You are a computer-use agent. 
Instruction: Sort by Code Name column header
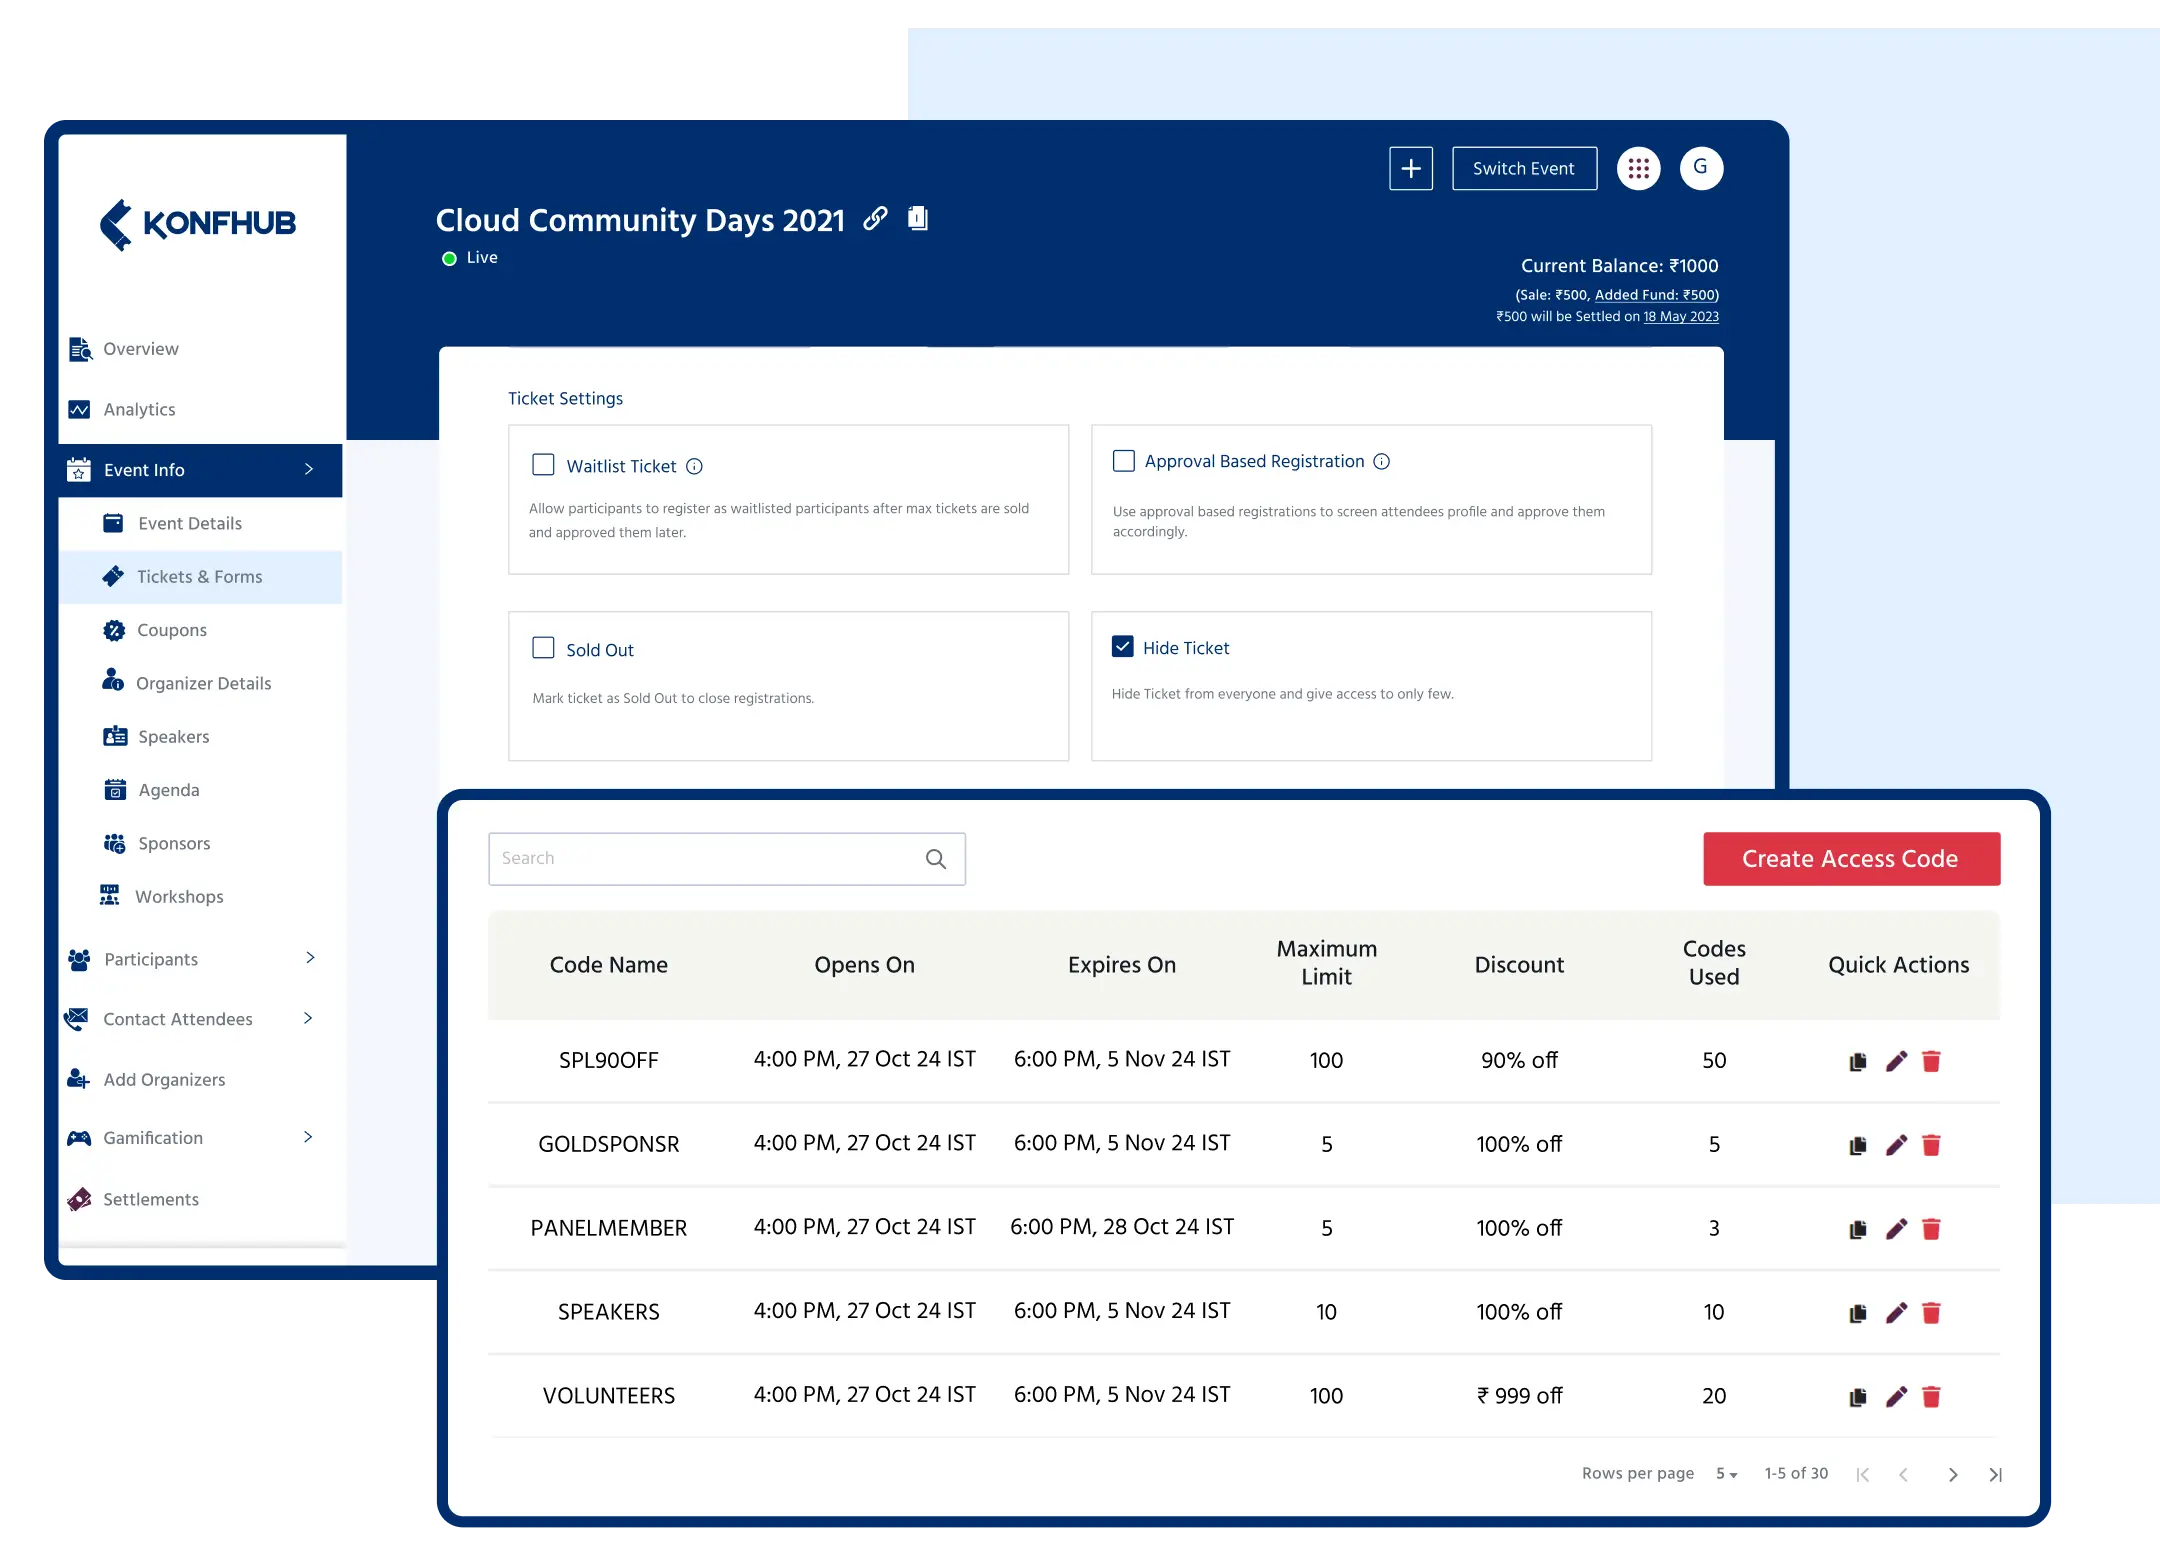[x=609, y=965]
